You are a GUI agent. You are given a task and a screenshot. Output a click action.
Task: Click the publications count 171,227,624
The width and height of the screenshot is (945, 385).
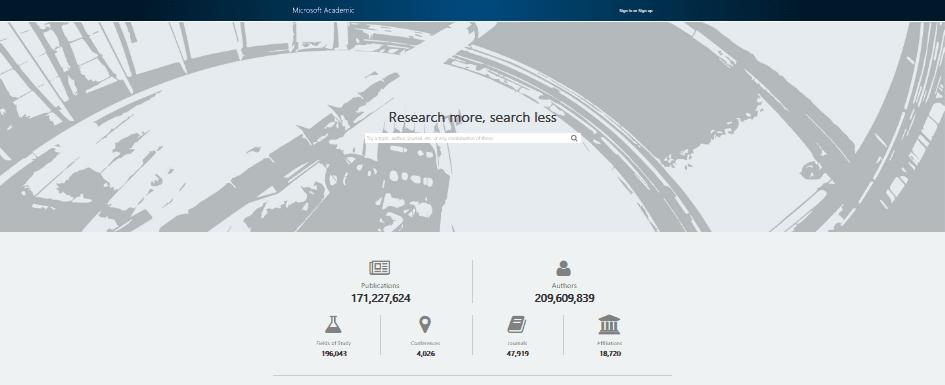(380, 298)
